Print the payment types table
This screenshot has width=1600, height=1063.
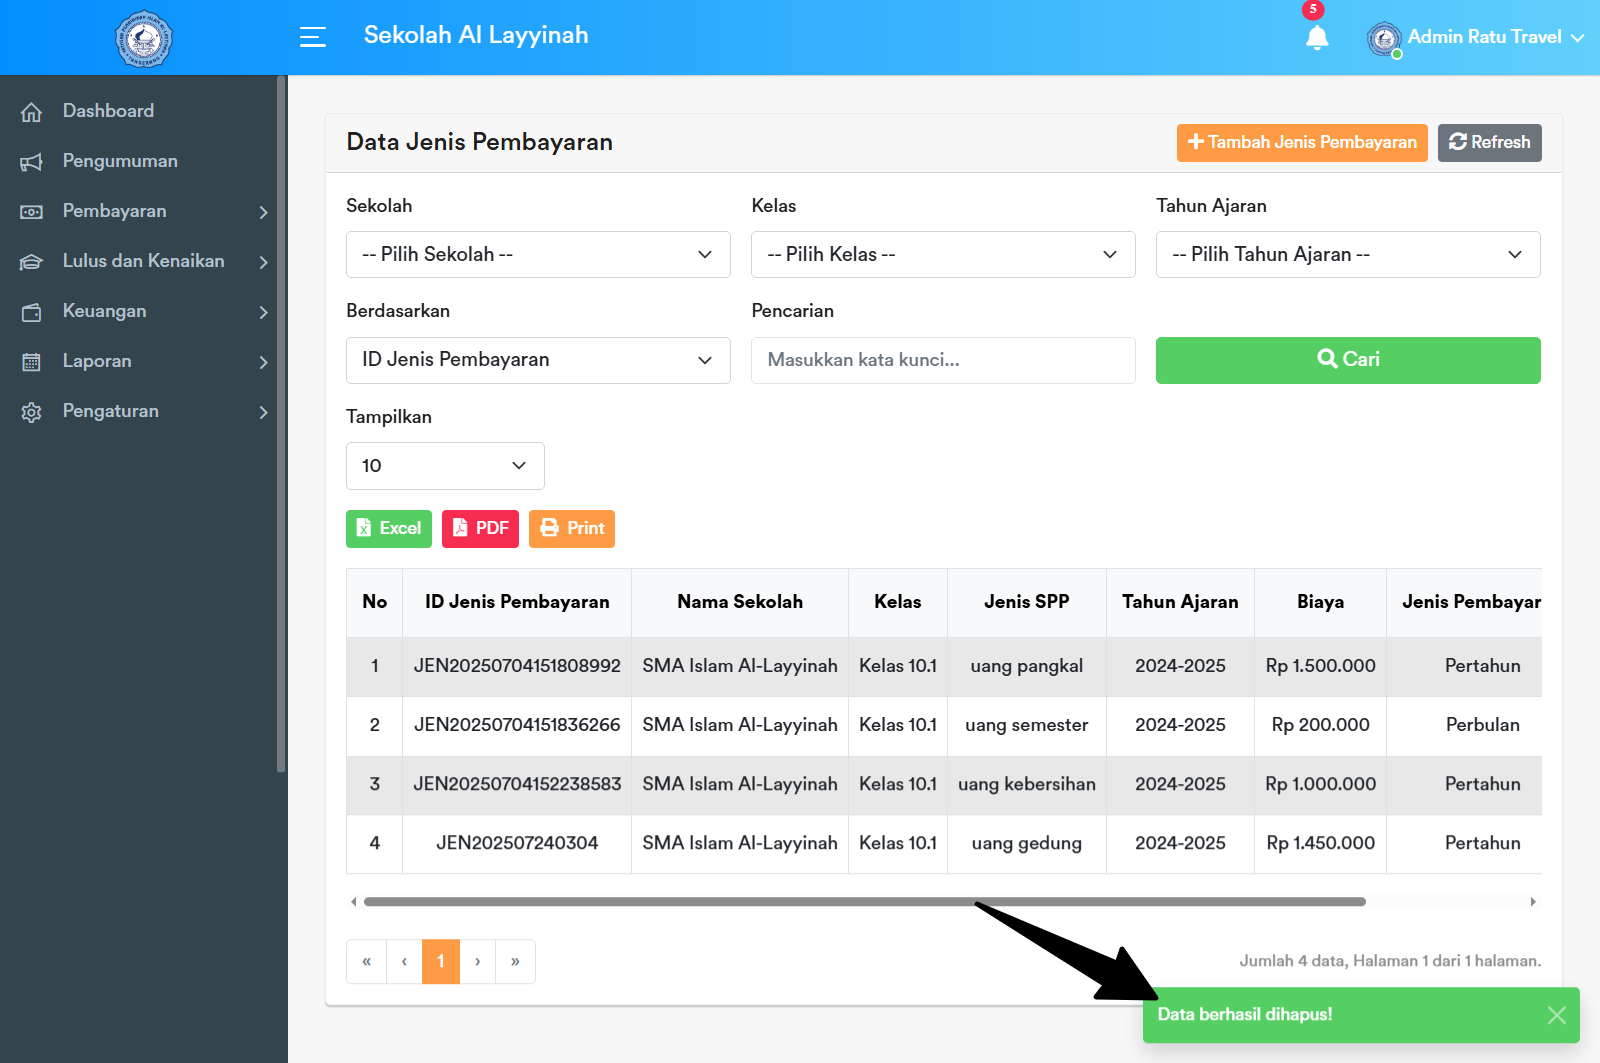(572, 528)
